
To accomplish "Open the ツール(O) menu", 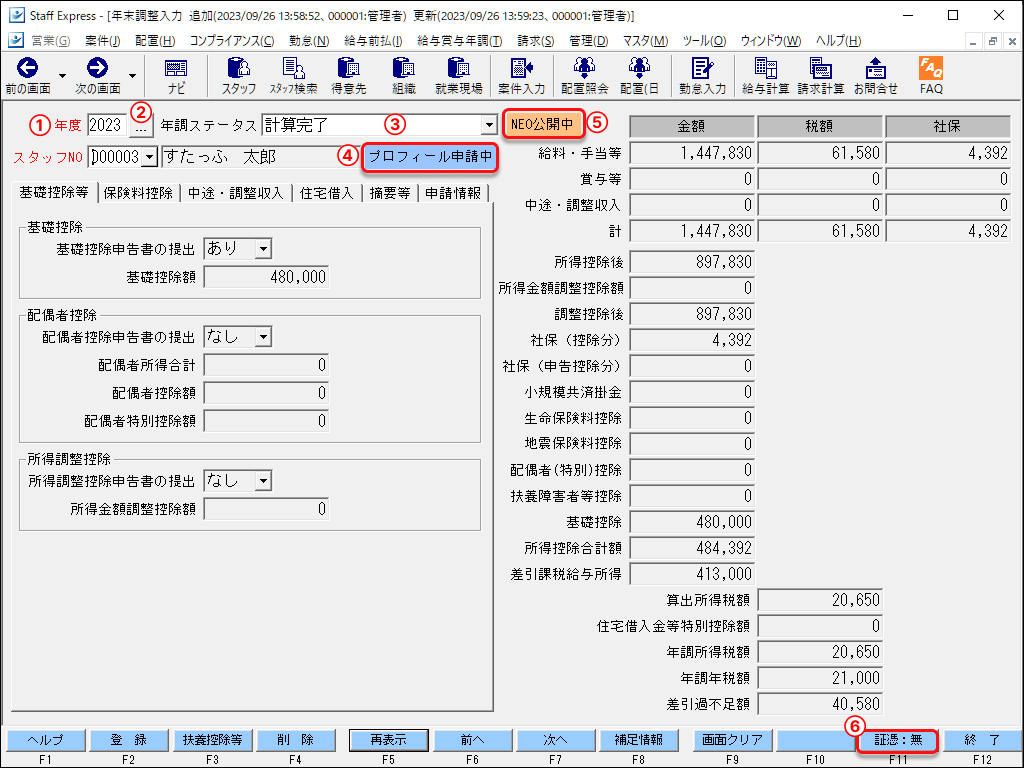I will pyautogui.click(x=704, y=40).
